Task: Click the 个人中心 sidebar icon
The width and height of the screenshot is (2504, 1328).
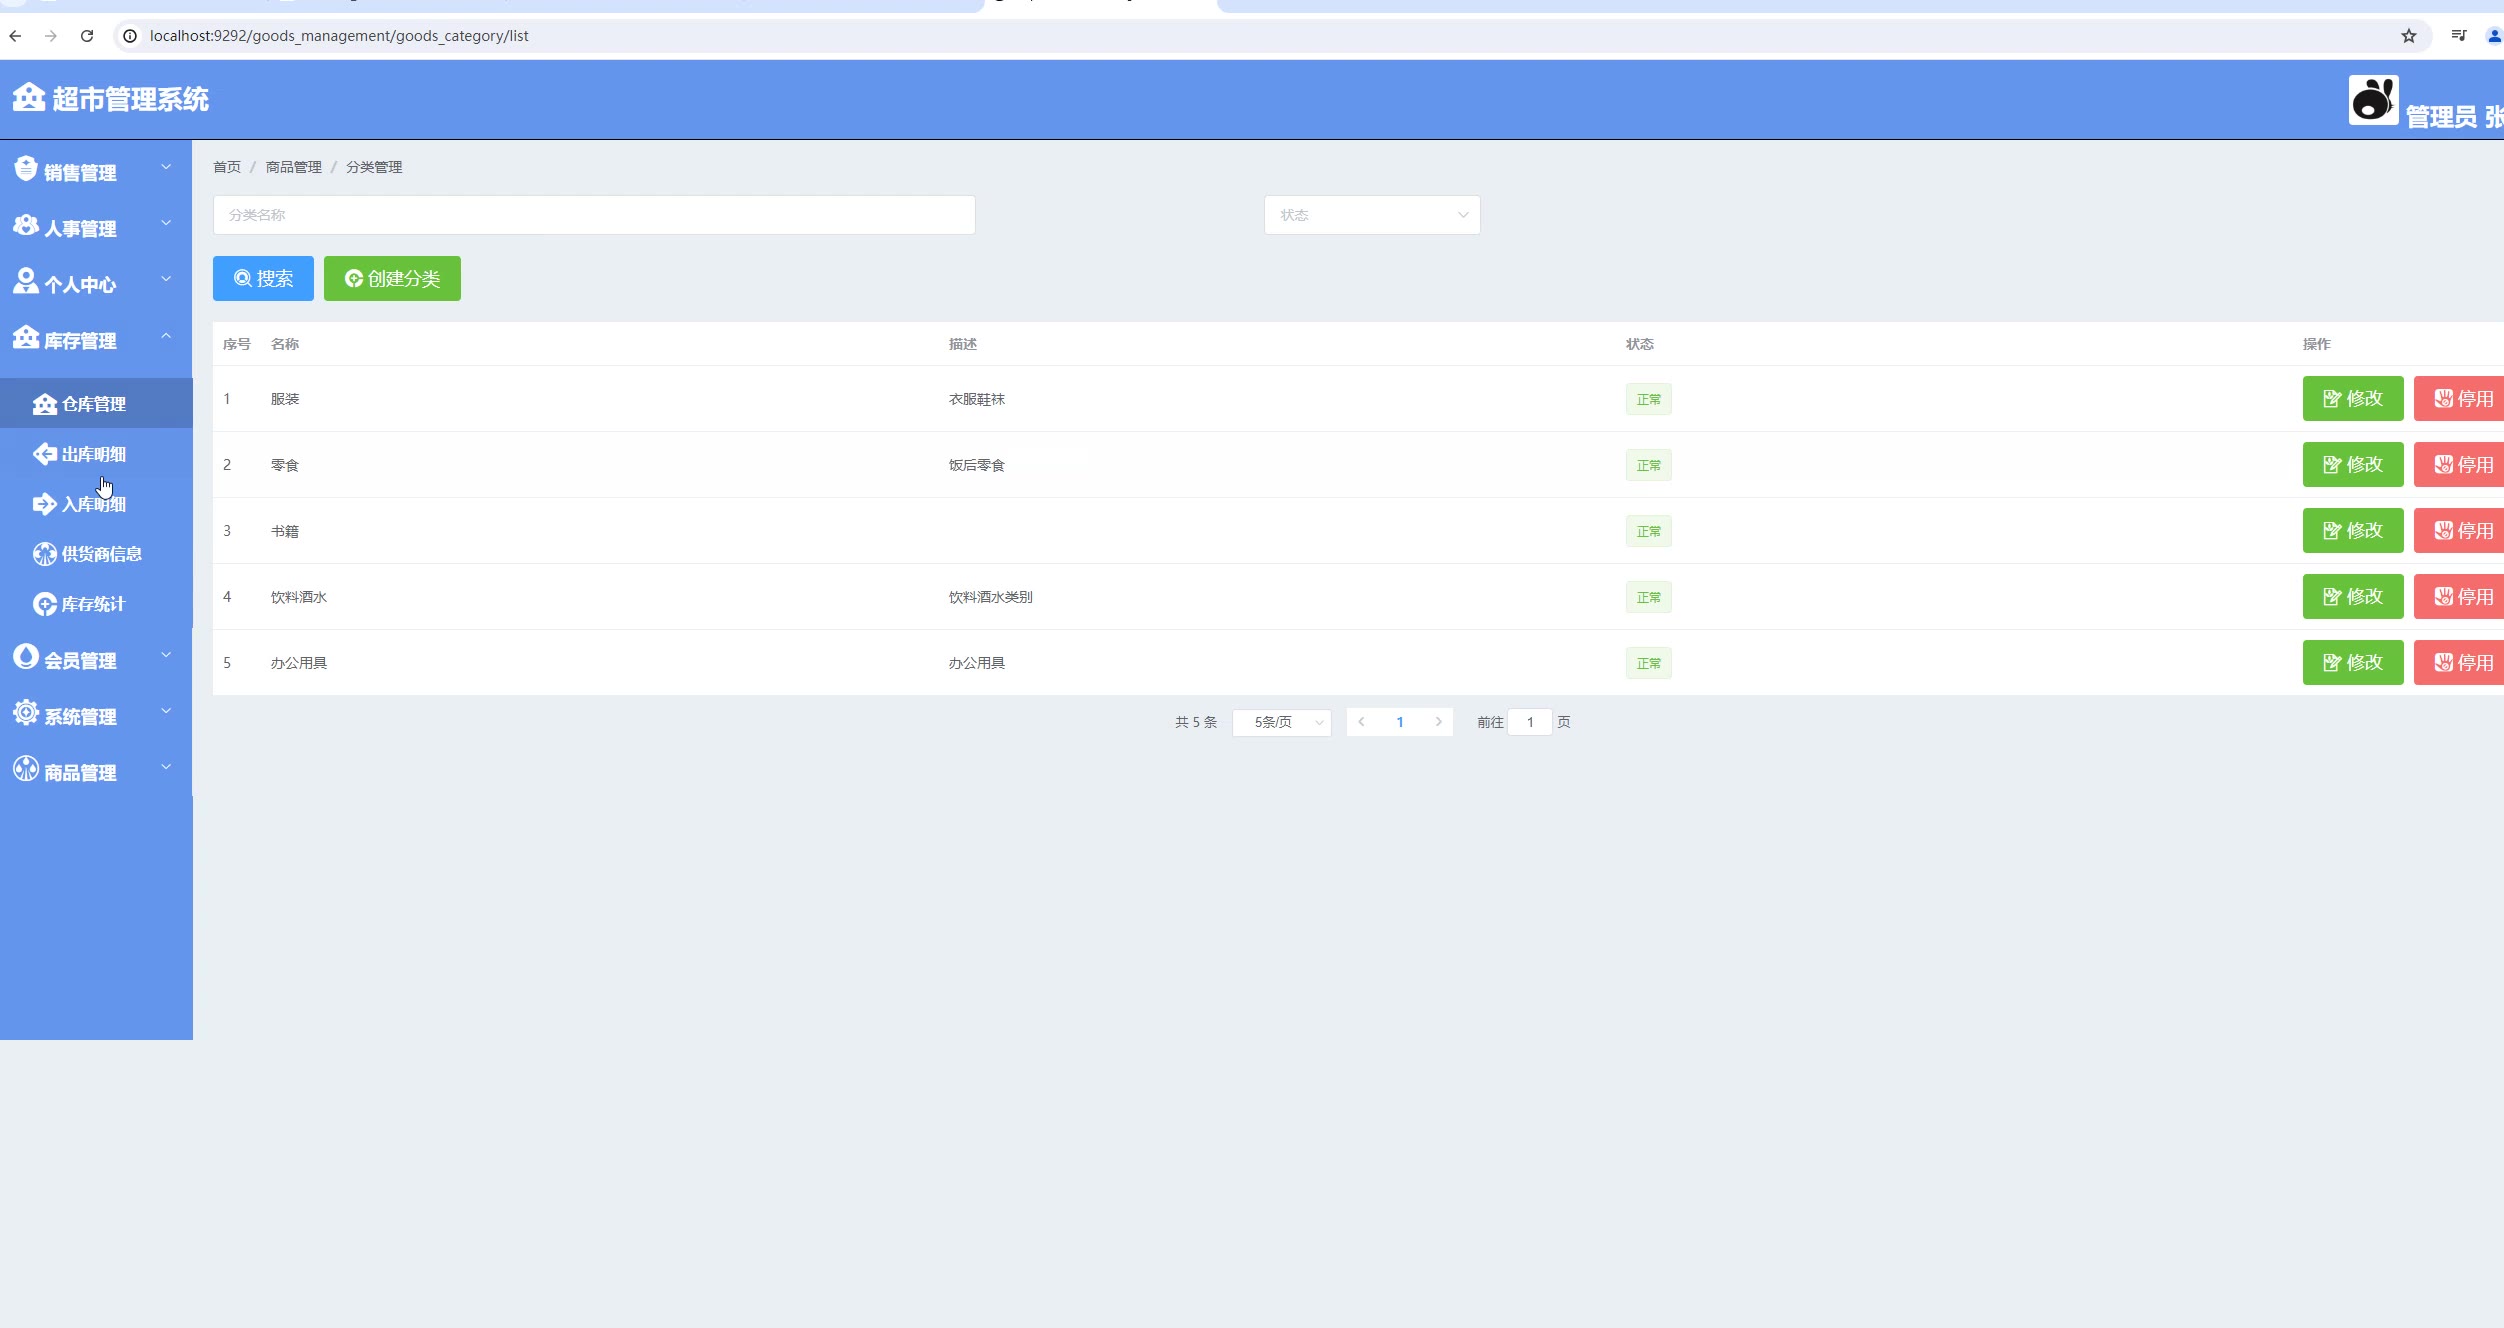Action: [26, 281]
